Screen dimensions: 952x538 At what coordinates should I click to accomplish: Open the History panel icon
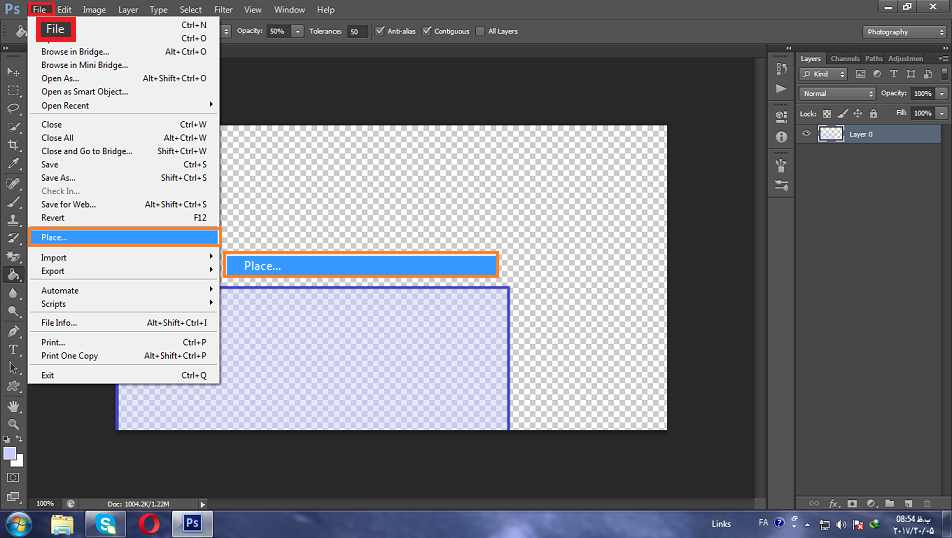[781, 69]
